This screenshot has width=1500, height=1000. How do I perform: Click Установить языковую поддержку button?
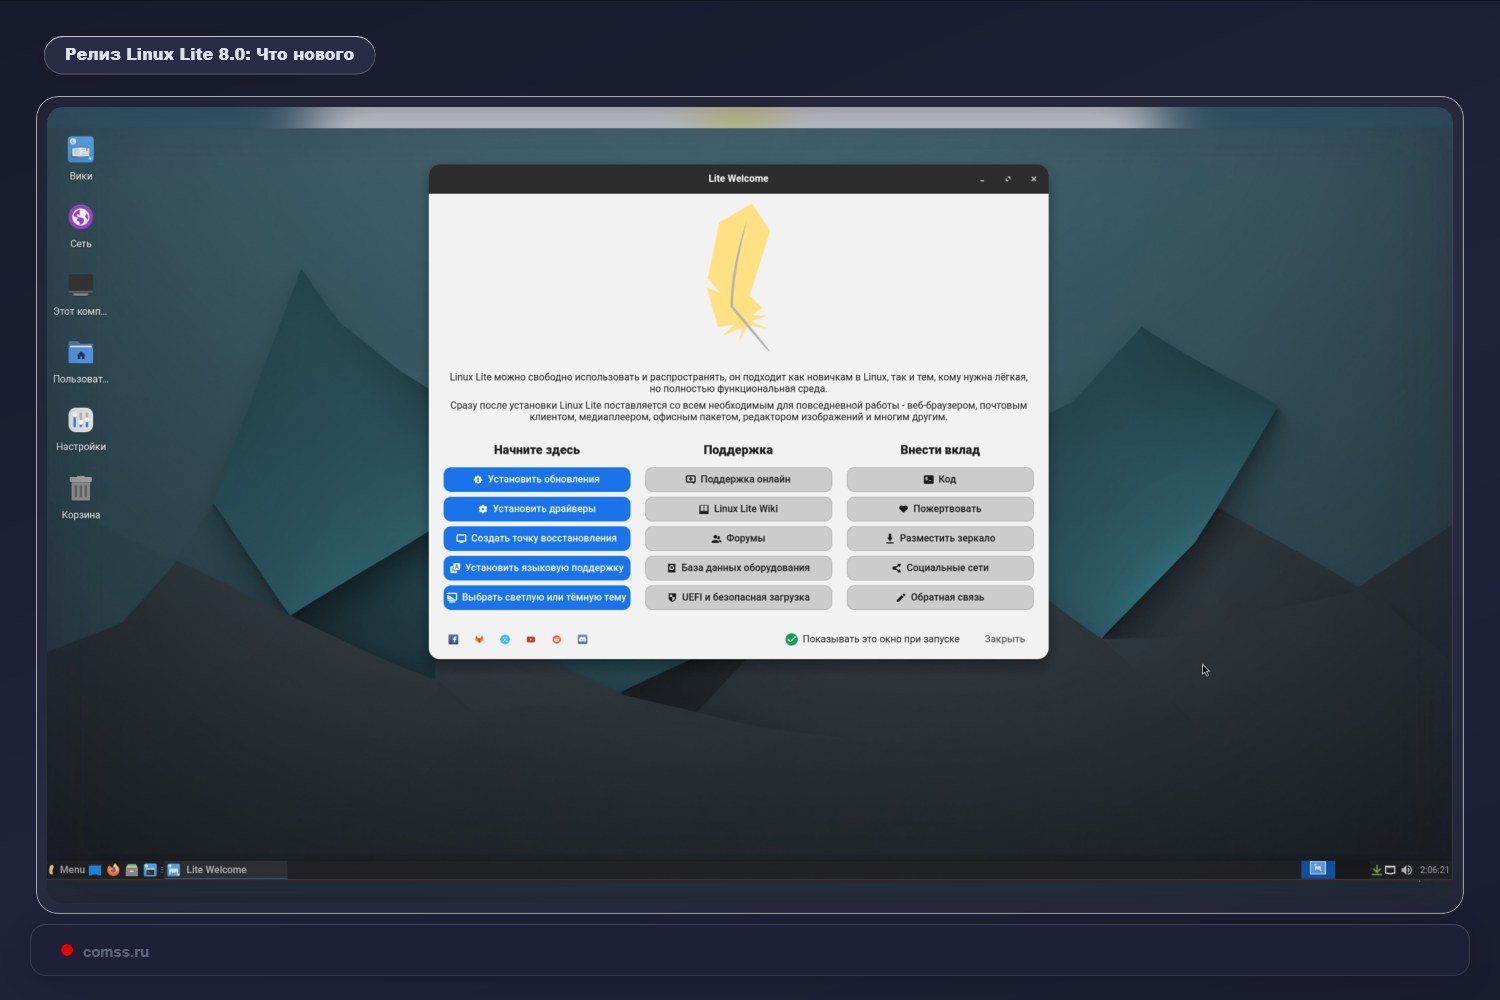pos(537,568)
